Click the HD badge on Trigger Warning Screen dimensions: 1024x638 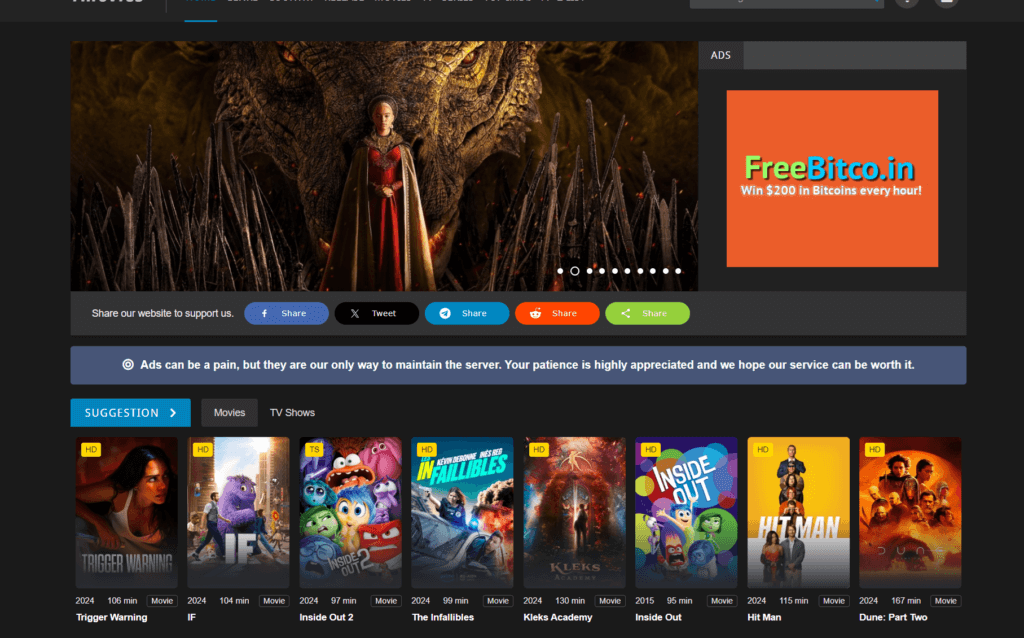(x=91, y=450)
